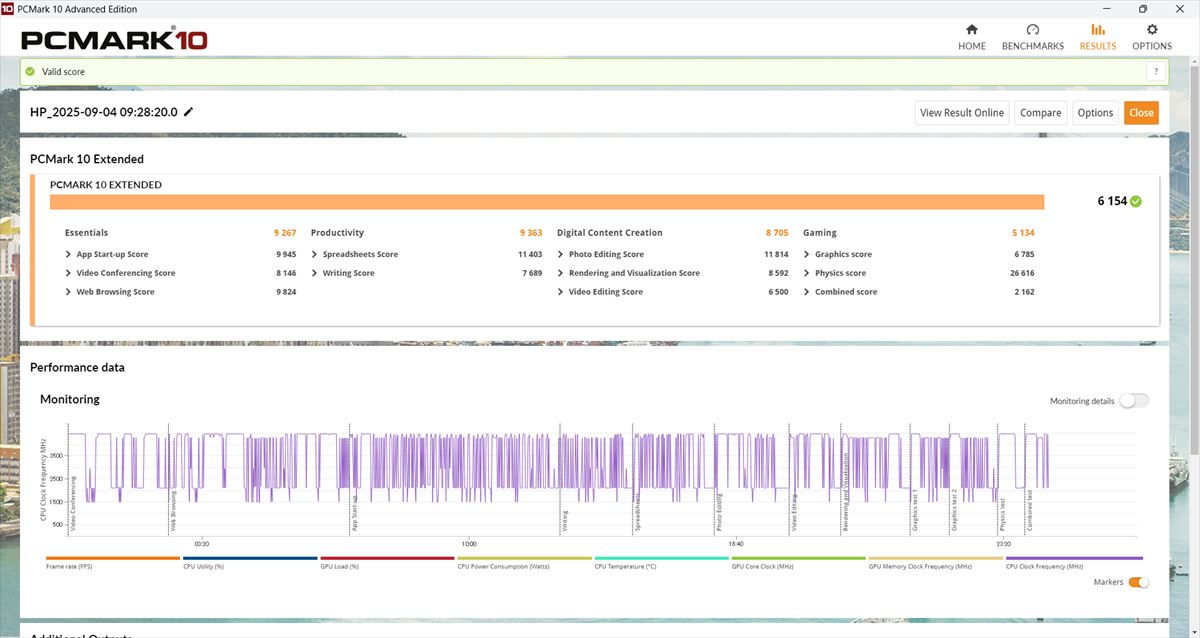Screen dimensions: 1200x638
Task: Expand Photo Editing Score breakdown
Action: [560, 254]
